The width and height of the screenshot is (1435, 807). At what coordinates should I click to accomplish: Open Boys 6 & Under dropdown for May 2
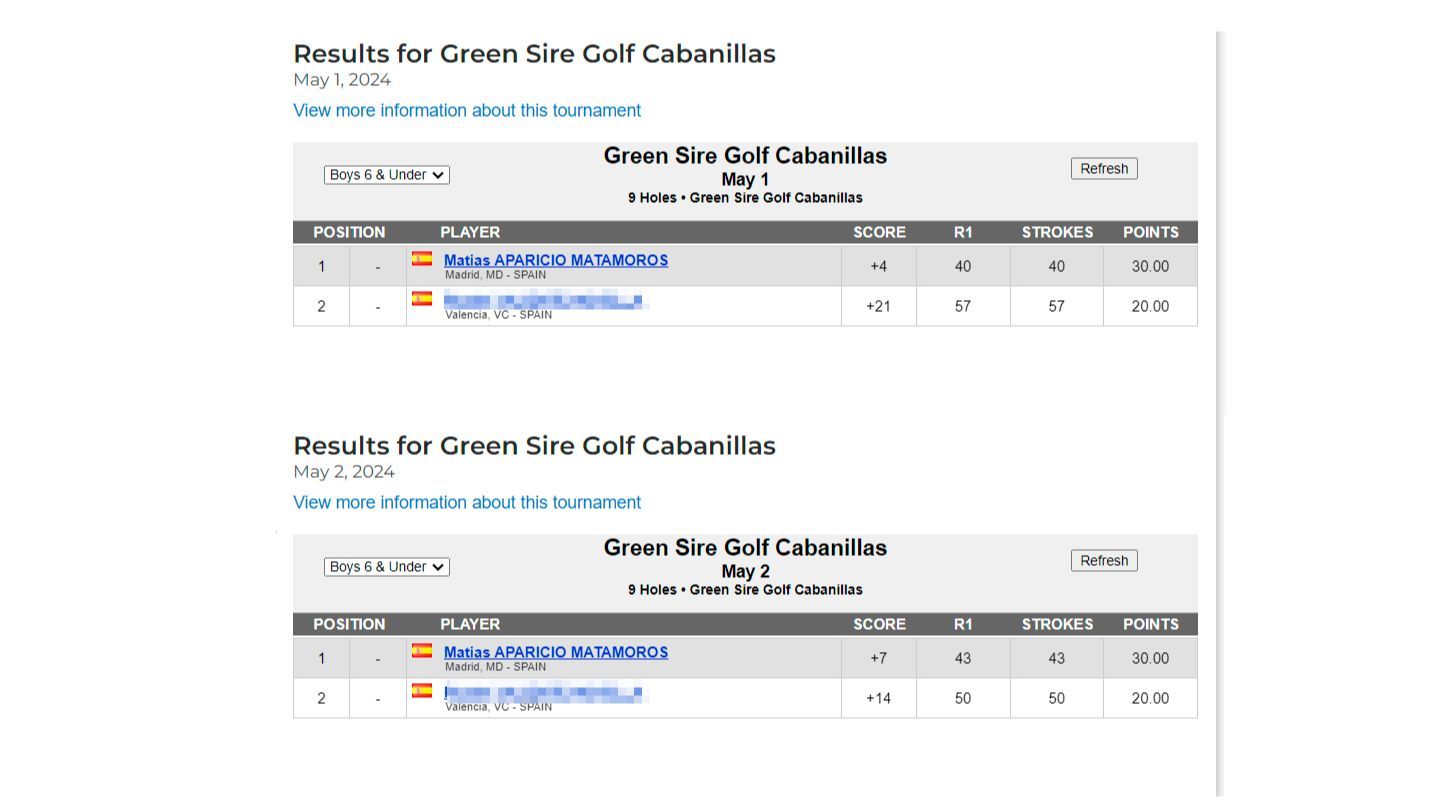[386, 567]
